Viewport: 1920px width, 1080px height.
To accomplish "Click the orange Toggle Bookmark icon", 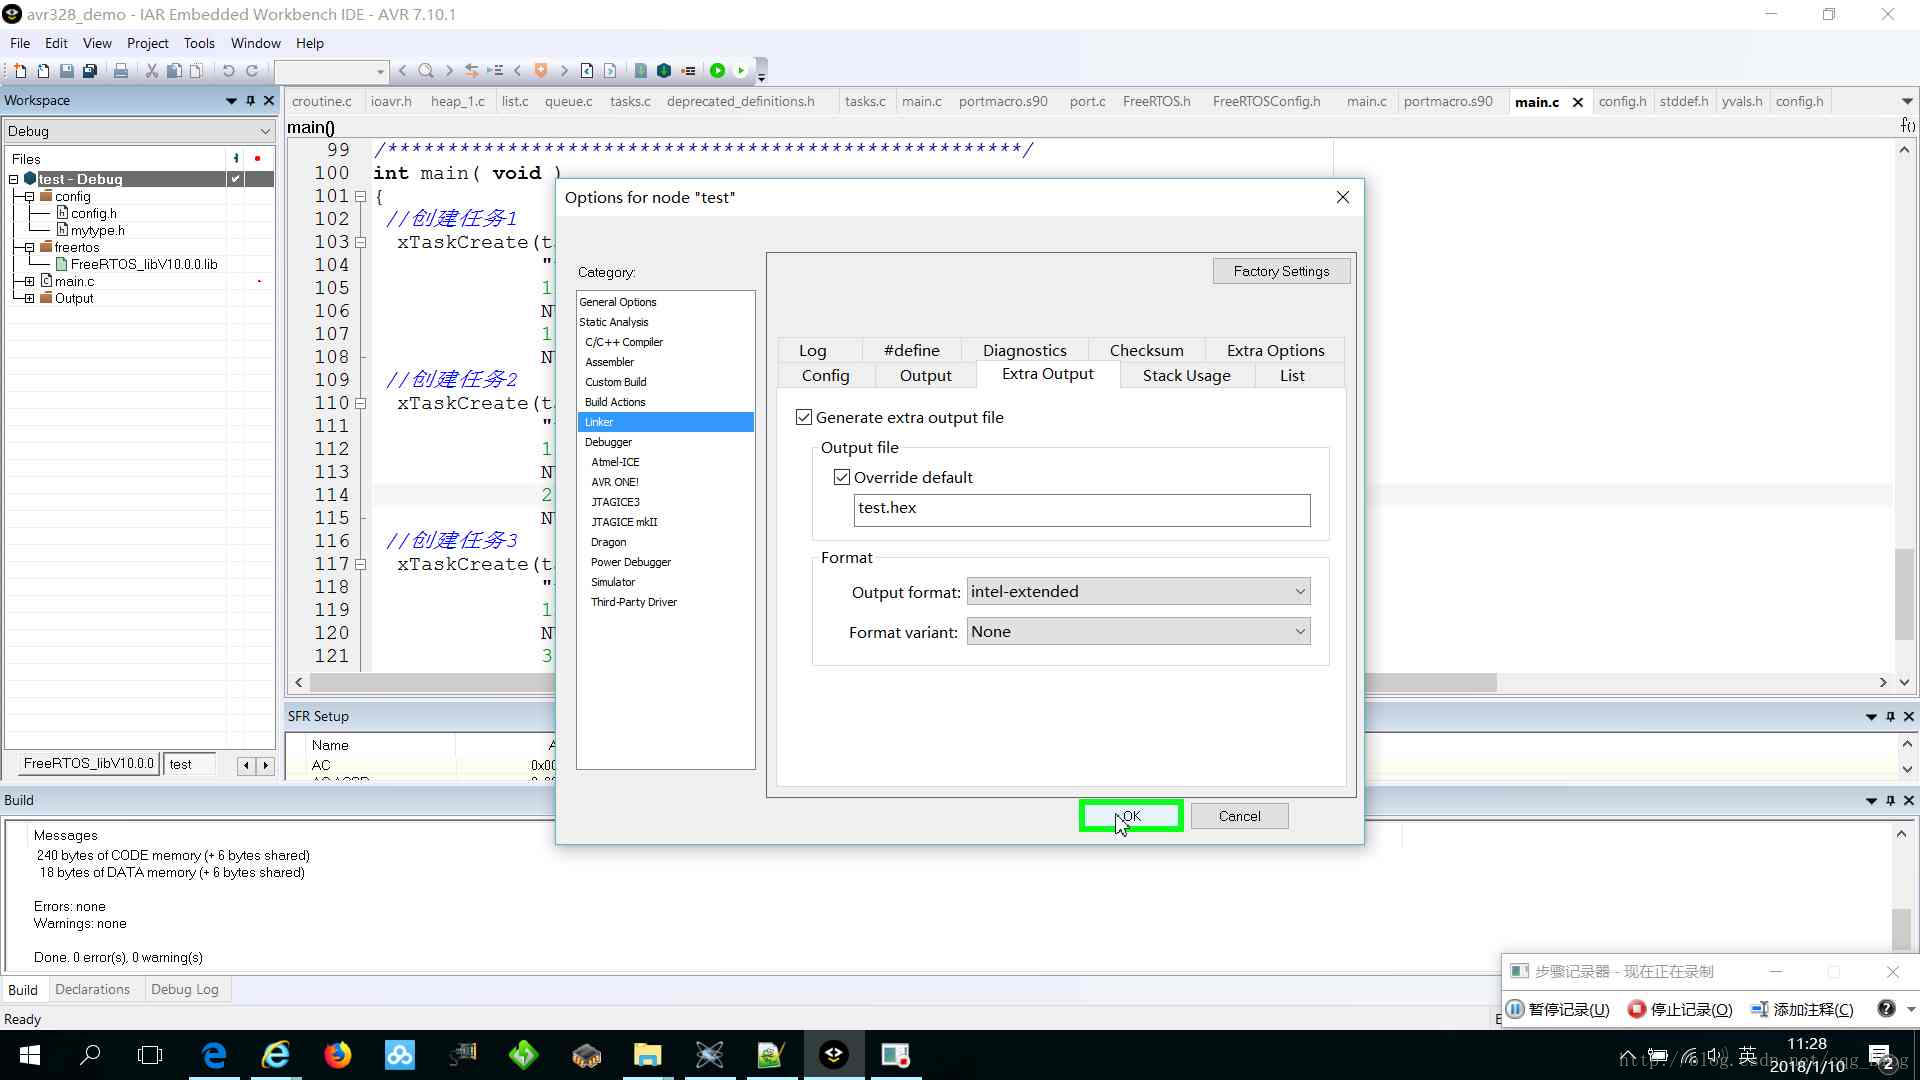I will click(x=541, y=71).
